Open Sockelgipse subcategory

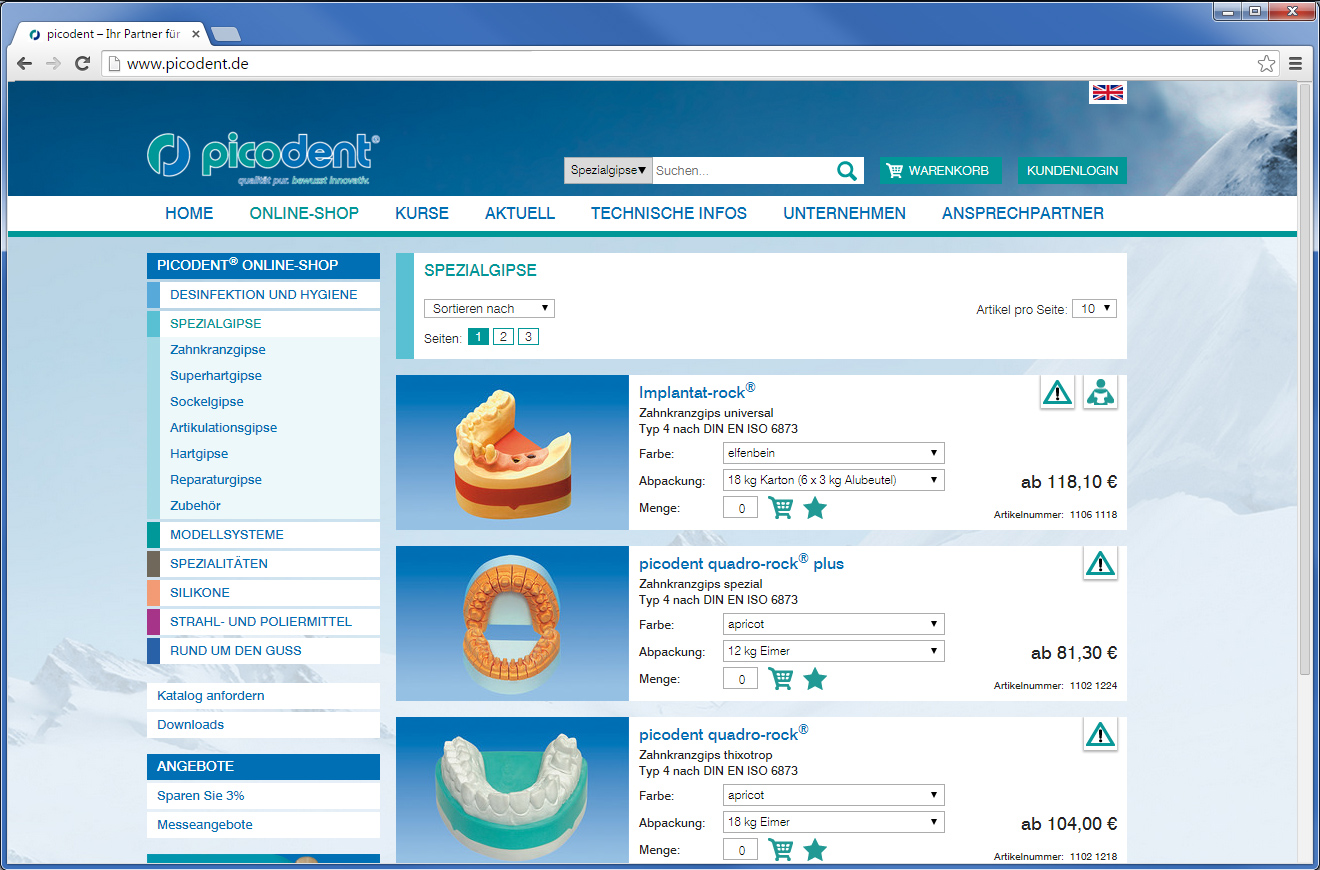coord(207,402)
